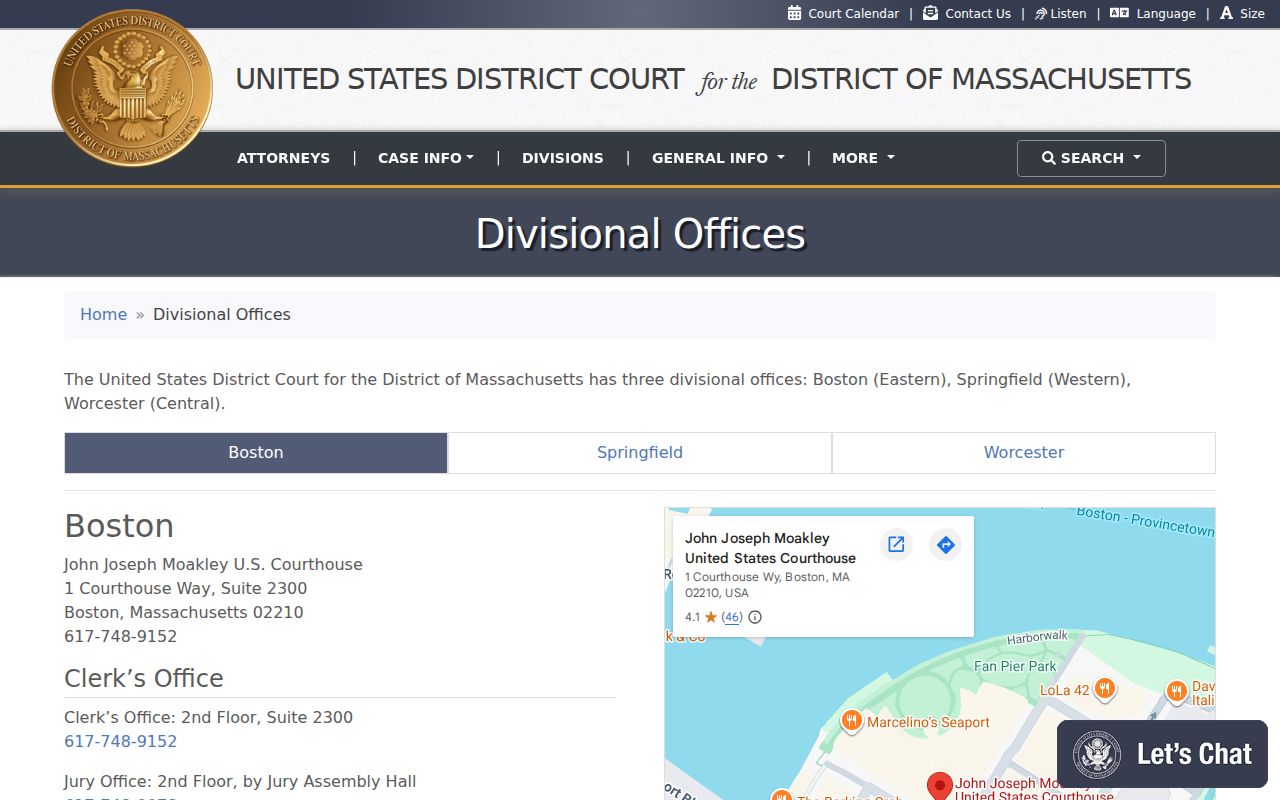Click the Boston section heading
Image resolution: width=1280 pixels, height=800 pixels.
[x=119, y=526]
